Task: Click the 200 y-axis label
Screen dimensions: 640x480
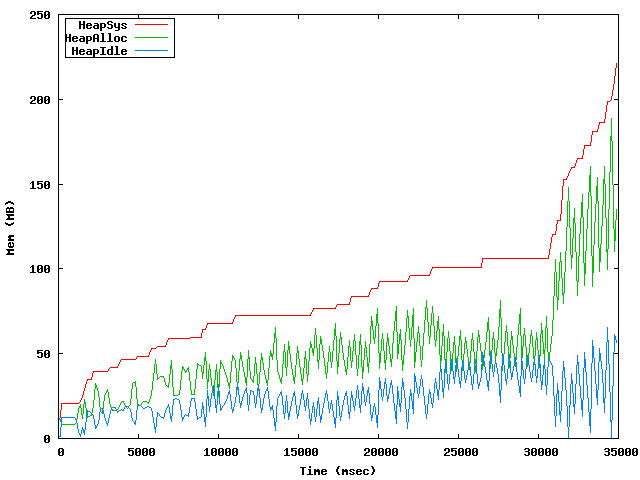Action: click(40, 100)
